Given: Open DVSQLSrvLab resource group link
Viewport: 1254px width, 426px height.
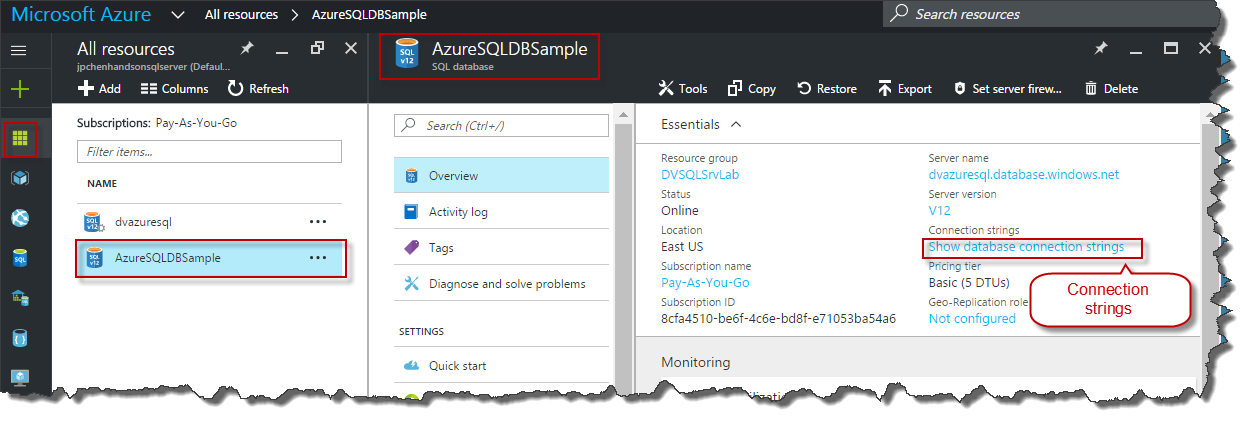Looking at the screenshot, I should pyautogui.click(x=700, y=174).
